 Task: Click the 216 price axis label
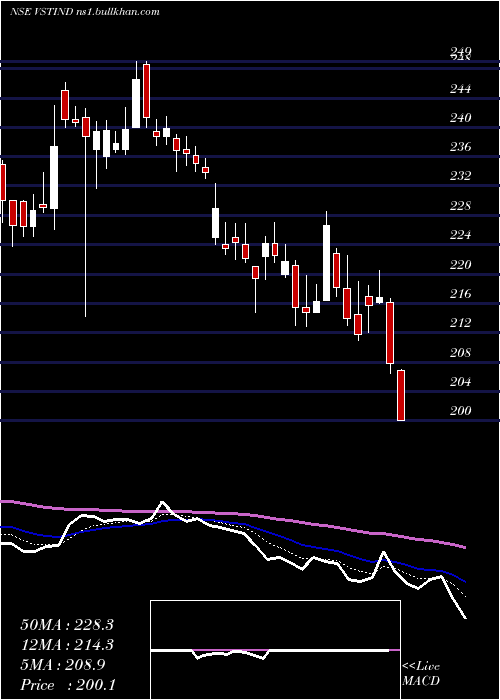coord(461,294)
